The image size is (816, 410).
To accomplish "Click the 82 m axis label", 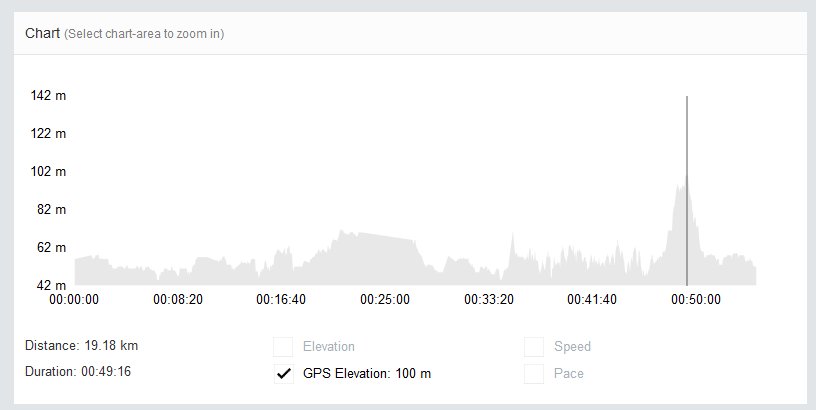I will 52,209.
